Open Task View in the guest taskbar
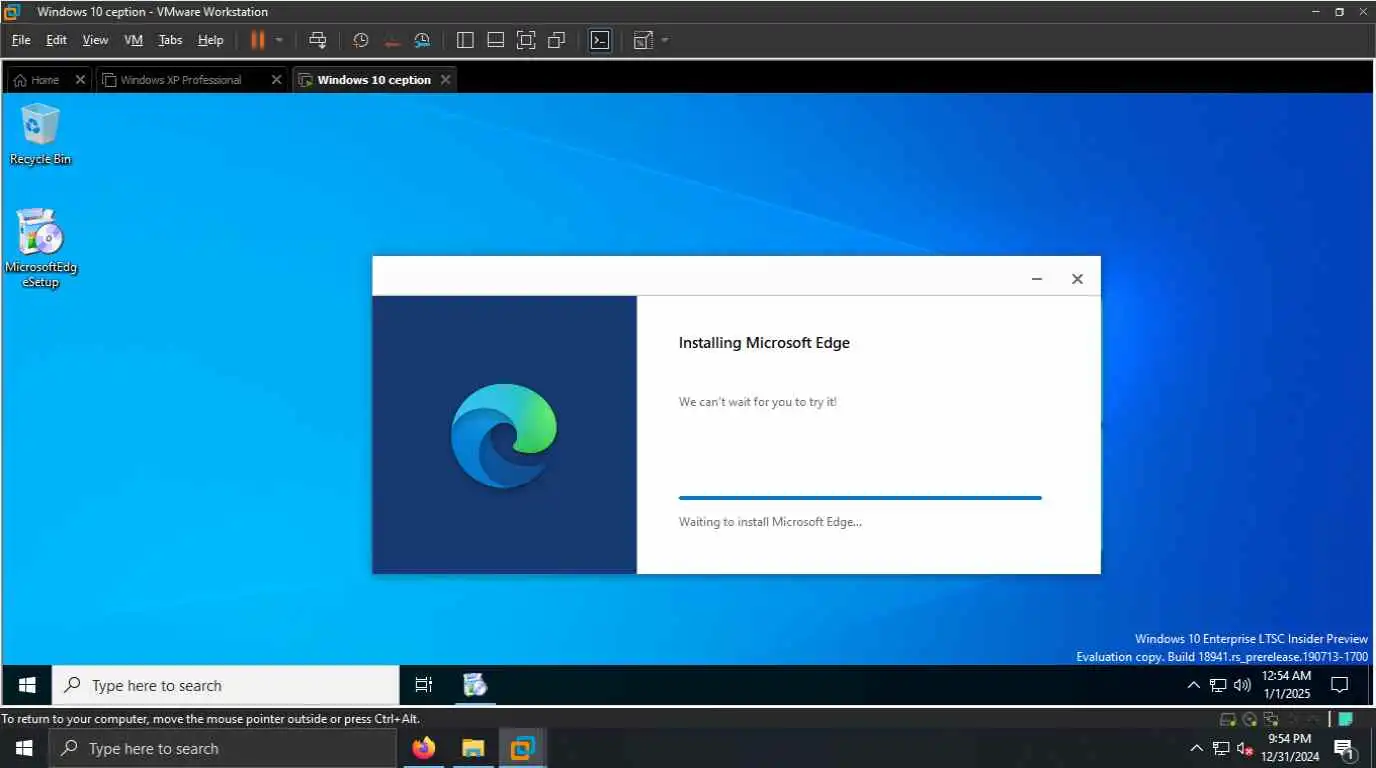 424,685
